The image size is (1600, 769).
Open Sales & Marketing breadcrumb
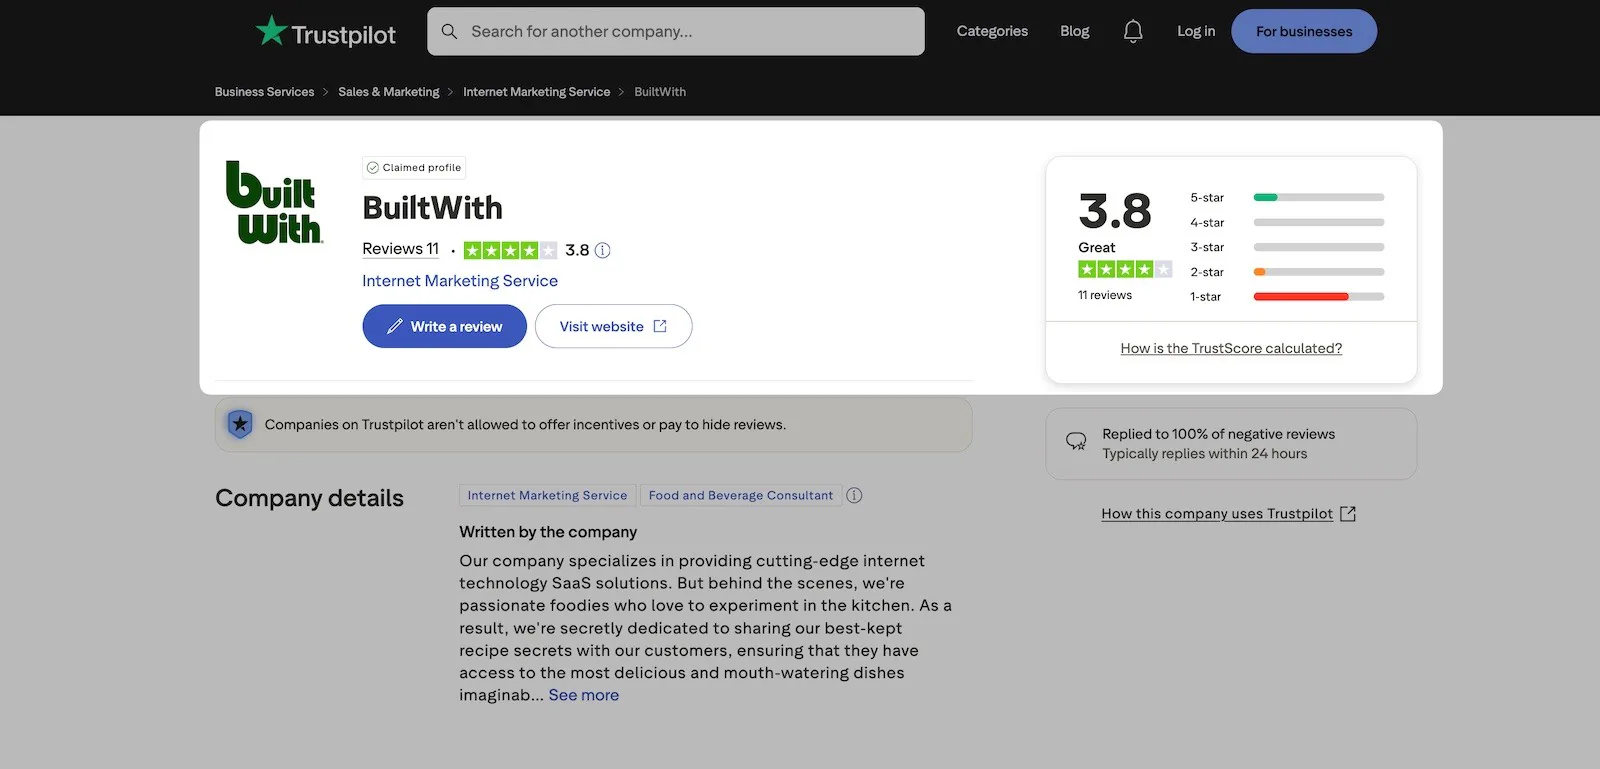tap(389, 92)
